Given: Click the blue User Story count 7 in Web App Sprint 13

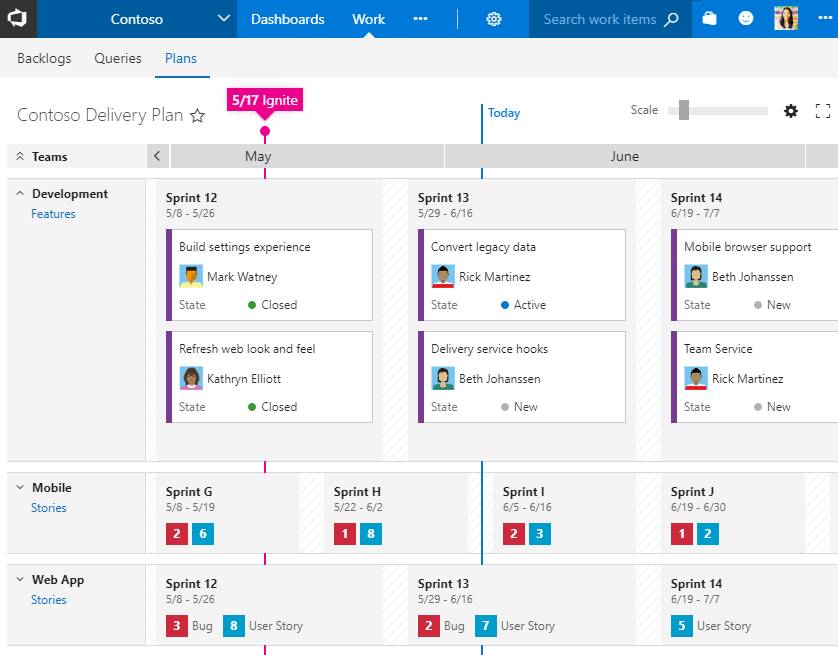Looking at the screenshot, I should coord(486,626).
